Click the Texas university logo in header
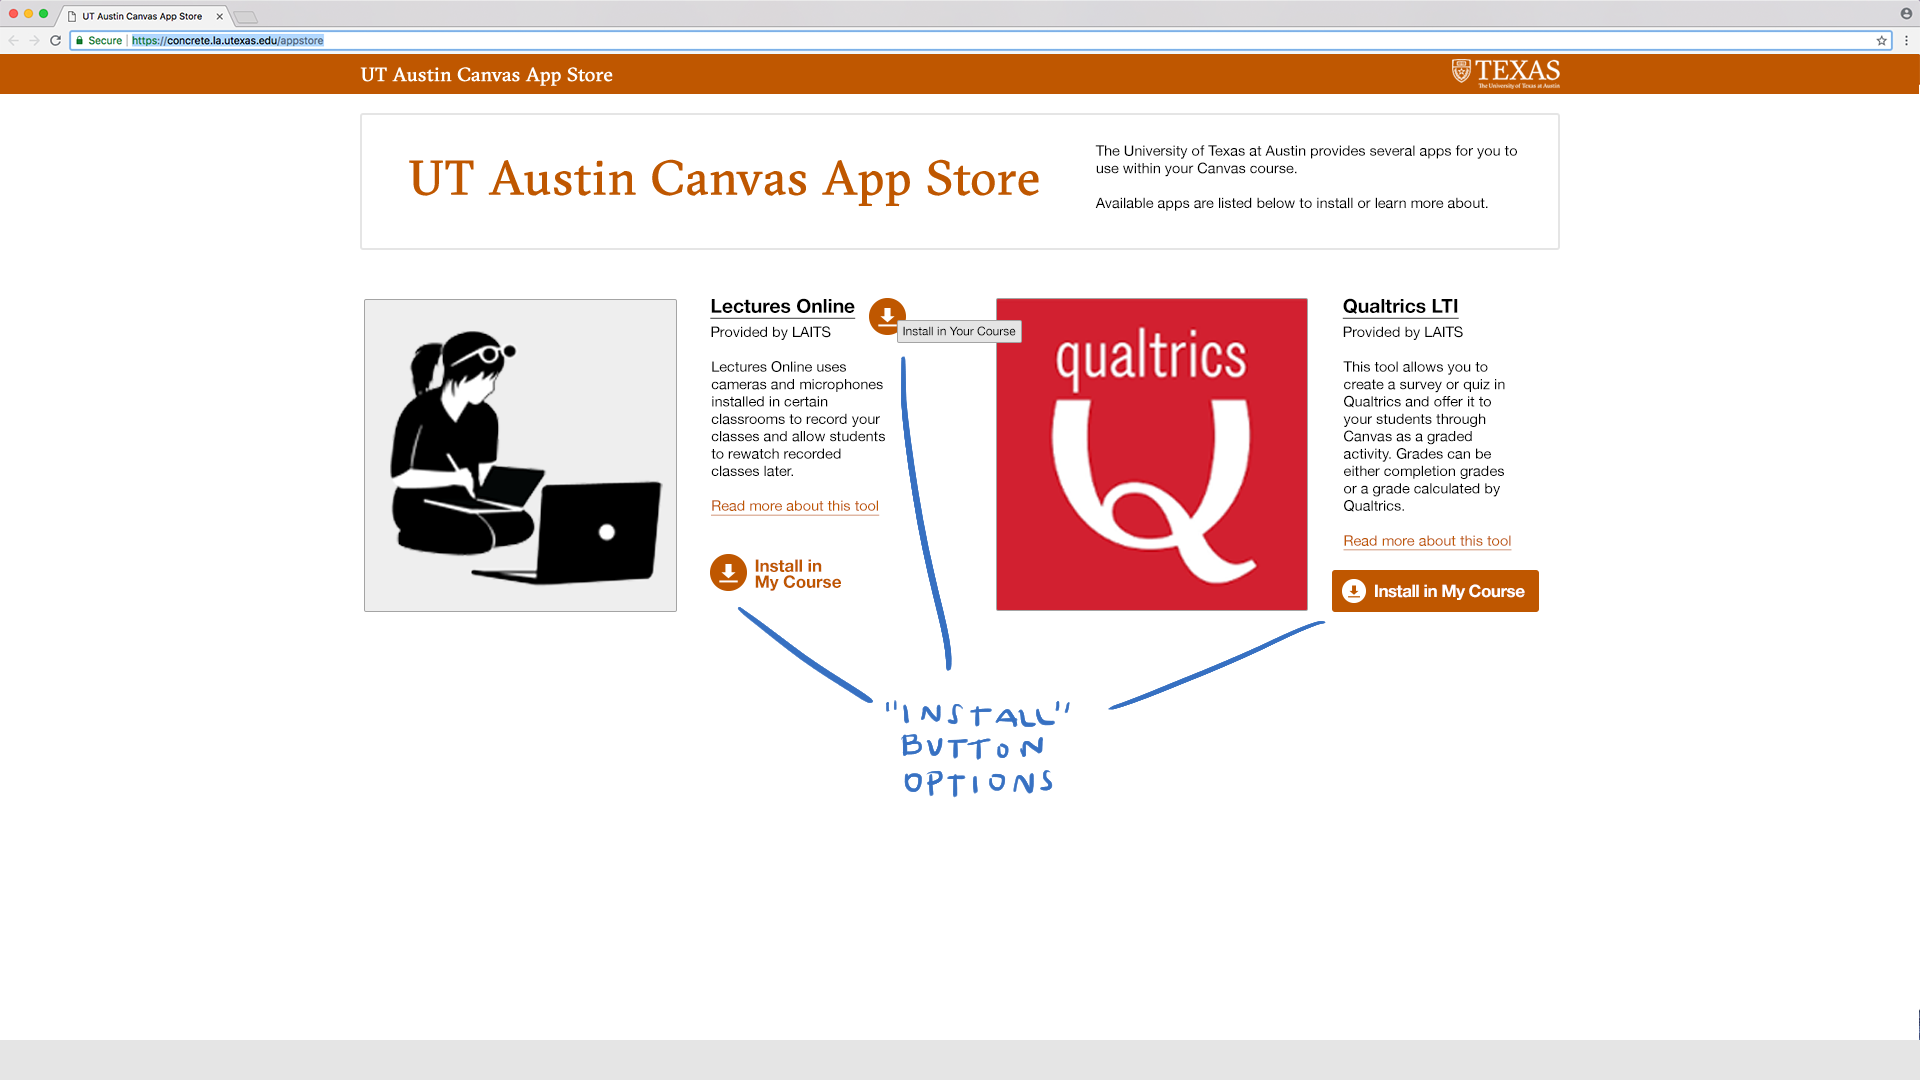 pyautogui.click(x=1505, y=73)
